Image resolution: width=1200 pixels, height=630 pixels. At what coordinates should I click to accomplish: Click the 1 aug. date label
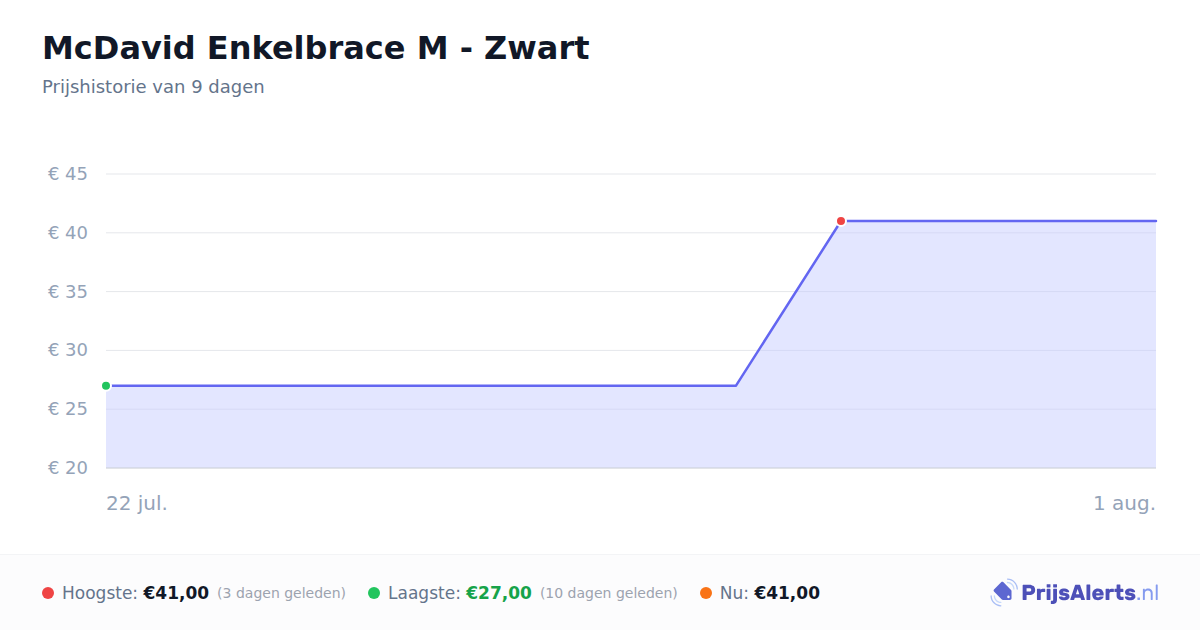(x=1124, y=503)
